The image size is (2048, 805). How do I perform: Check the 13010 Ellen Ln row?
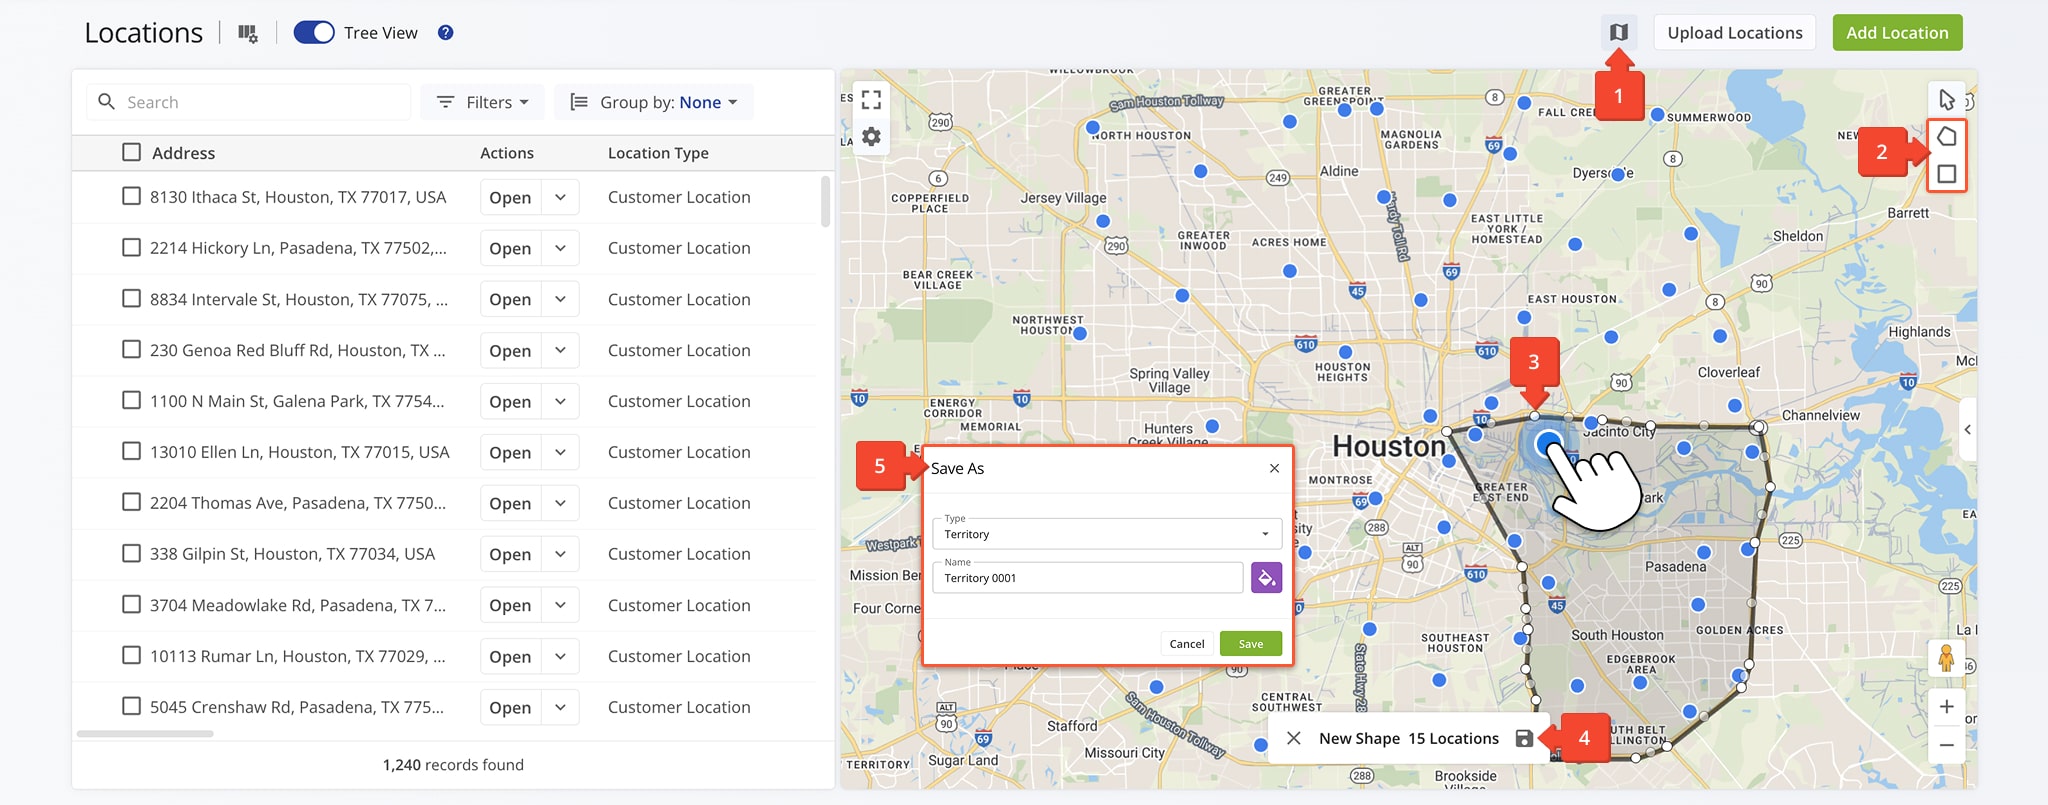click(x=131, y=451)
